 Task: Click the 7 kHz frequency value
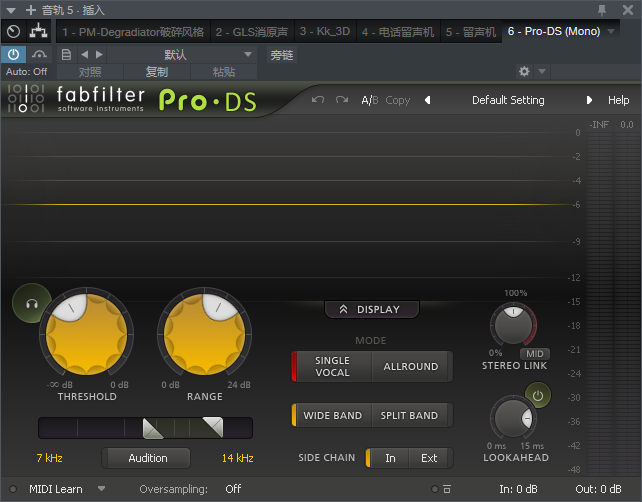point(50,458)
